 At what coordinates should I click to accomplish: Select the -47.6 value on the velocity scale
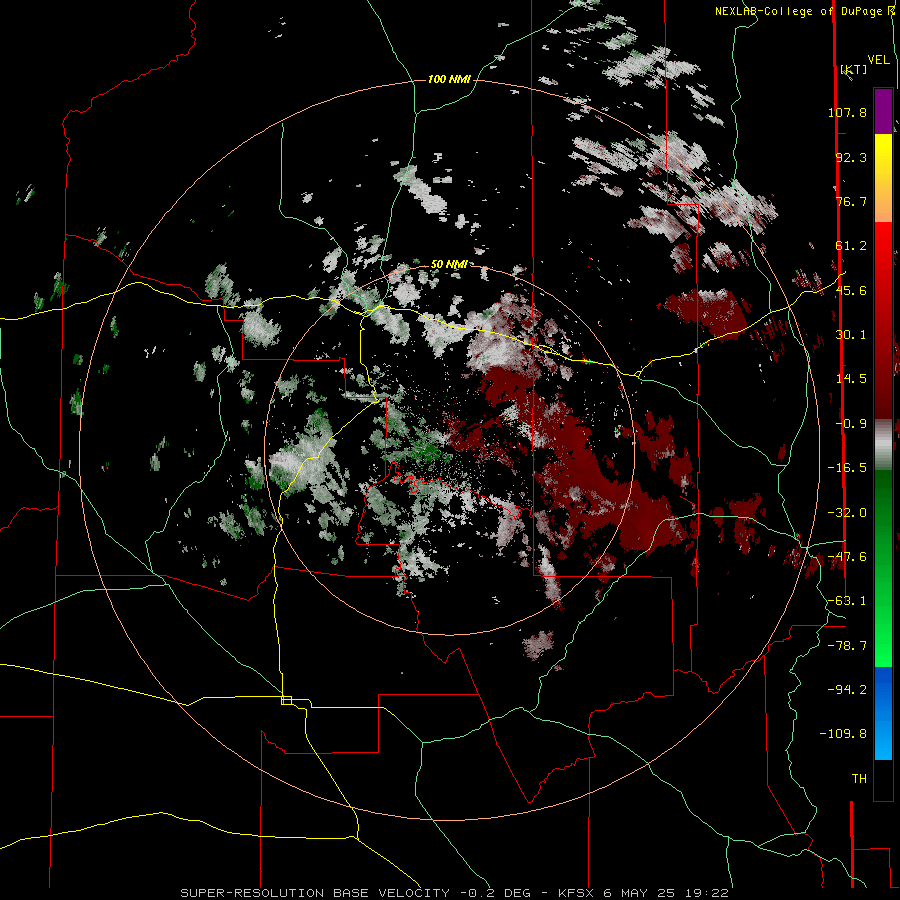point(847,557)
